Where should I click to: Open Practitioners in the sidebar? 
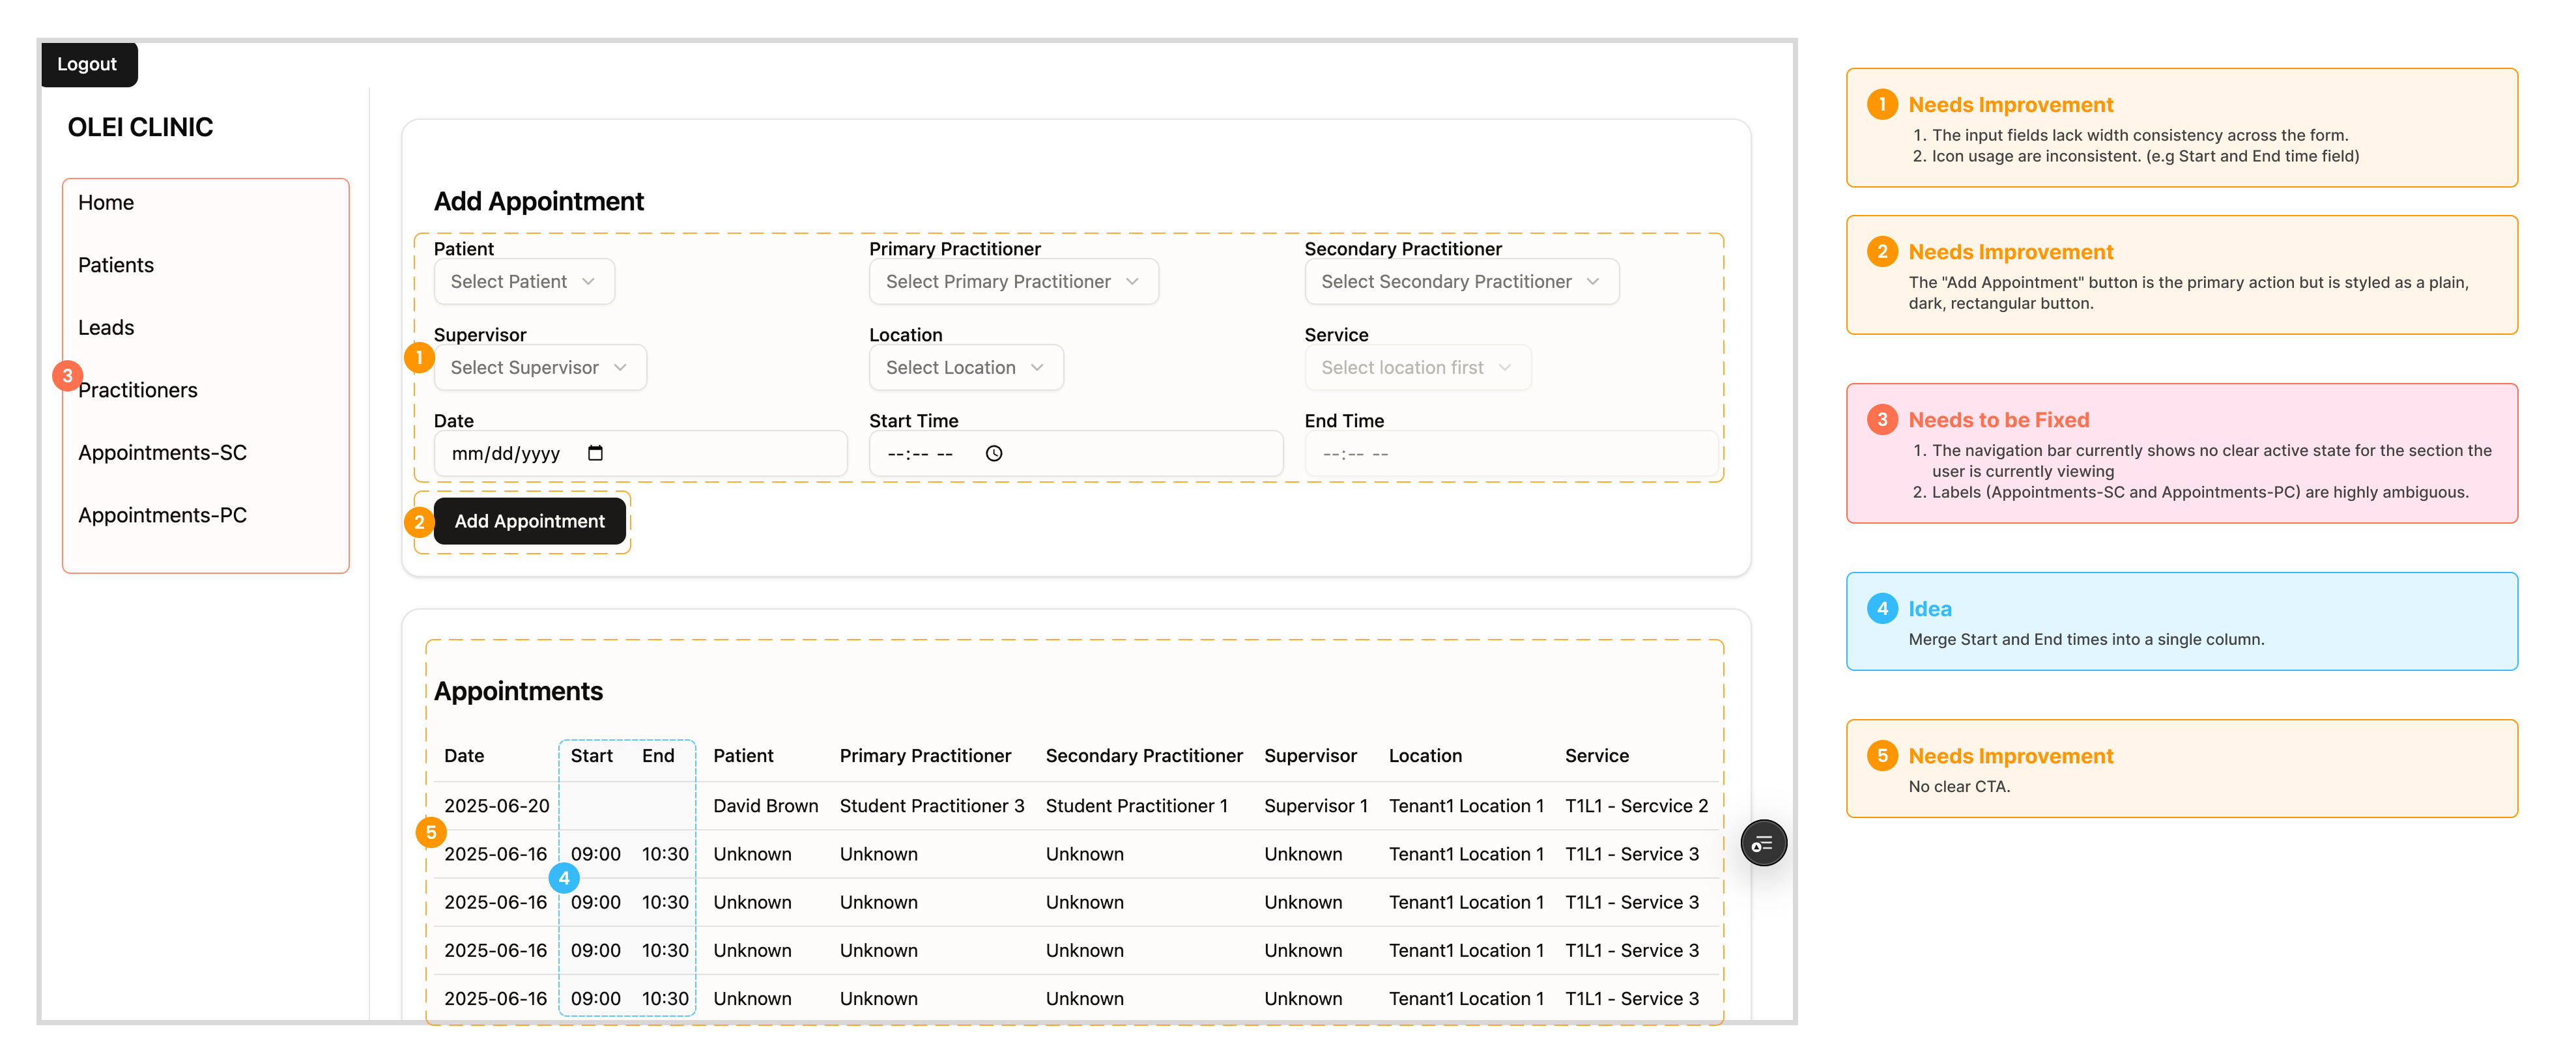pyautogui.click(x=138, y=390)
